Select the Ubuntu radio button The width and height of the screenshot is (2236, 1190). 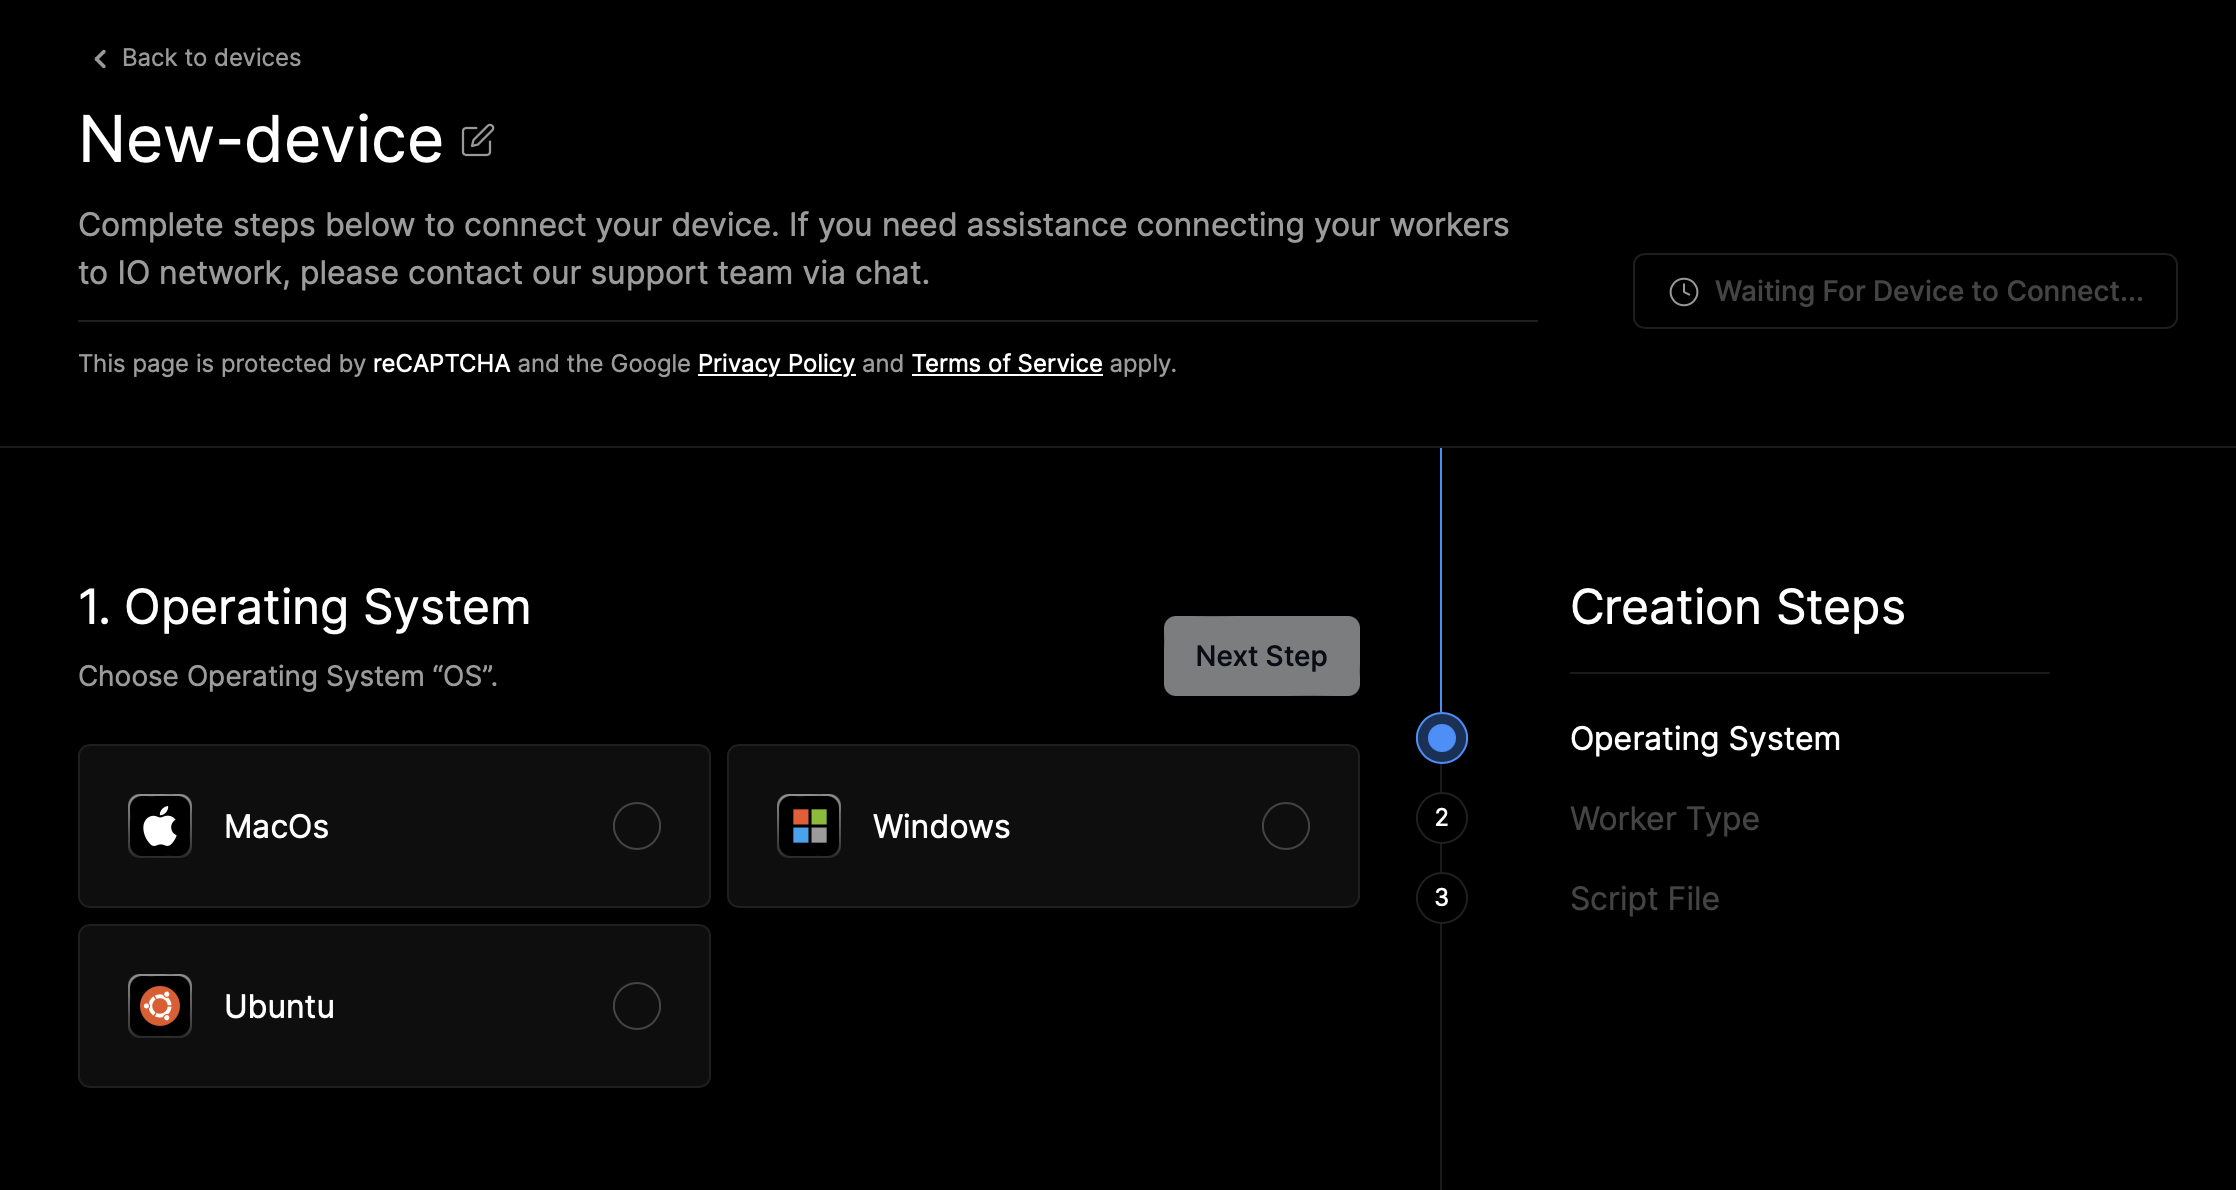click(x=637, y=1006)
